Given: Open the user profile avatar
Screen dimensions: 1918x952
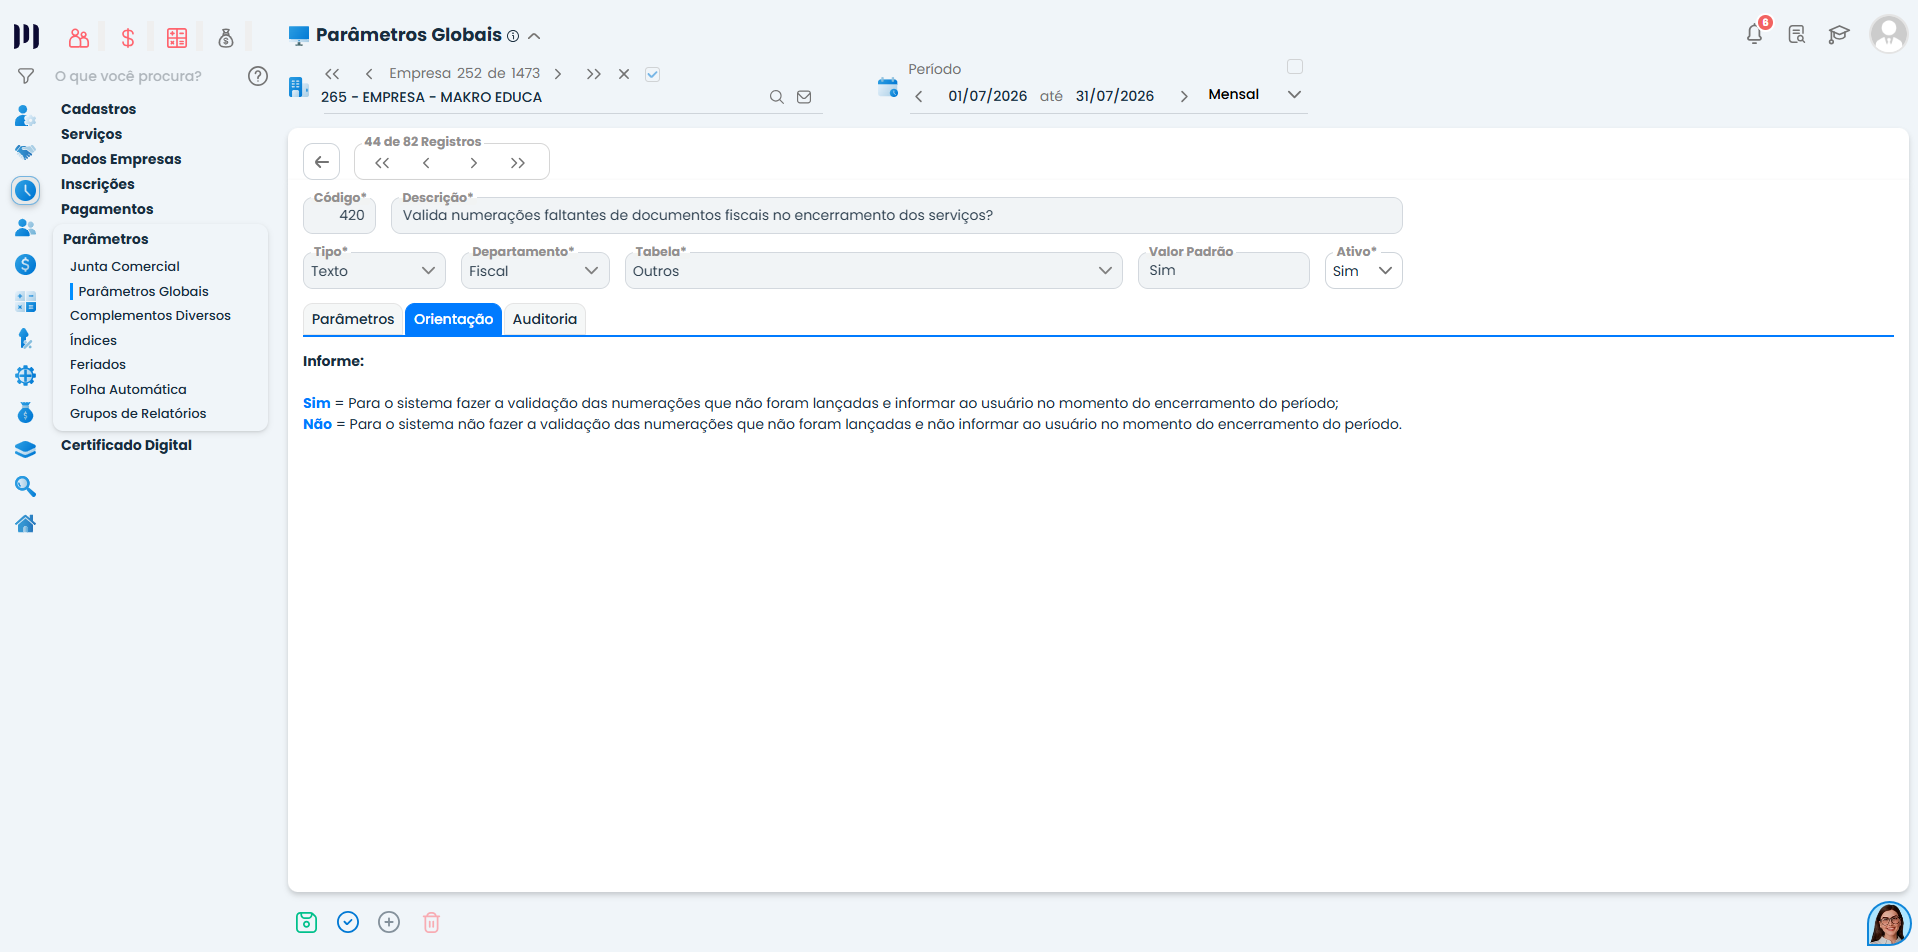Looking at the screenshot, I should 1888,34.
